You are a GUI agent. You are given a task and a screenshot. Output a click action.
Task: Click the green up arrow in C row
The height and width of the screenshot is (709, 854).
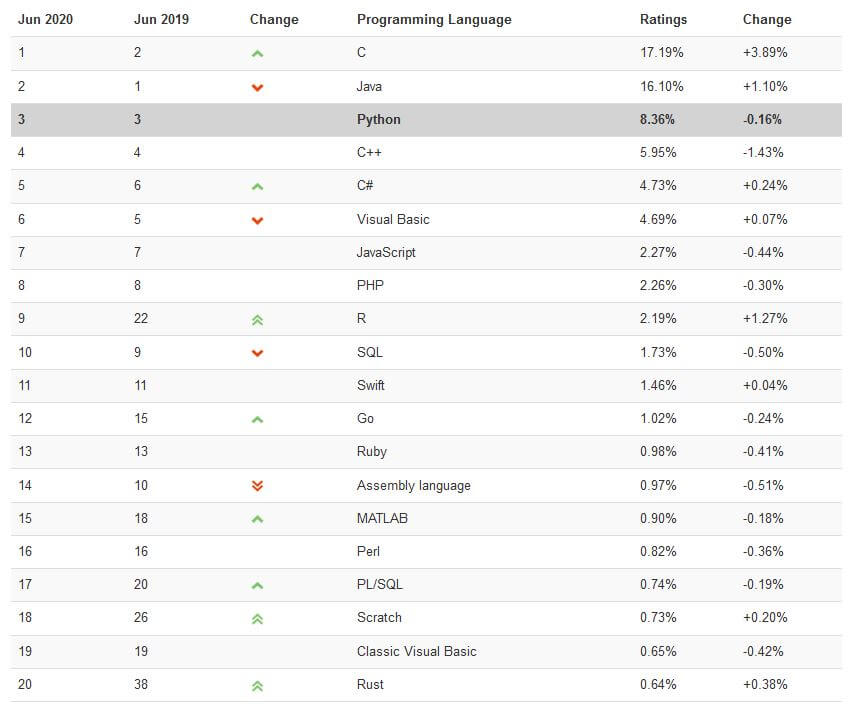tap(258, 53)
